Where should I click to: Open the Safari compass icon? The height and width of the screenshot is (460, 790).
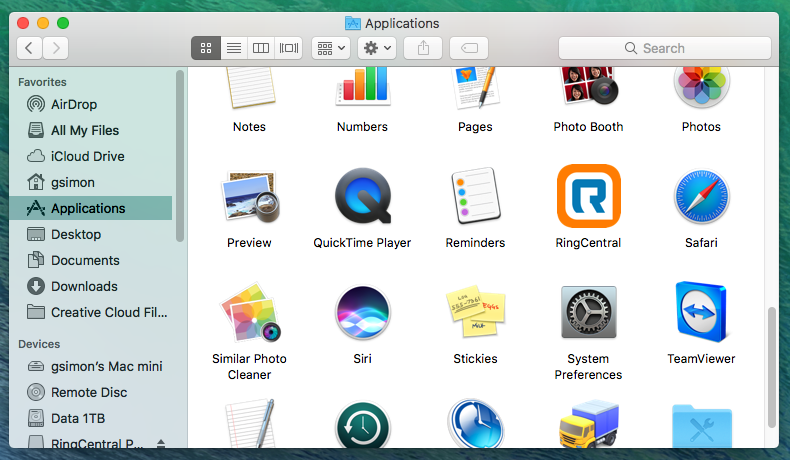(x=700, y=197)
